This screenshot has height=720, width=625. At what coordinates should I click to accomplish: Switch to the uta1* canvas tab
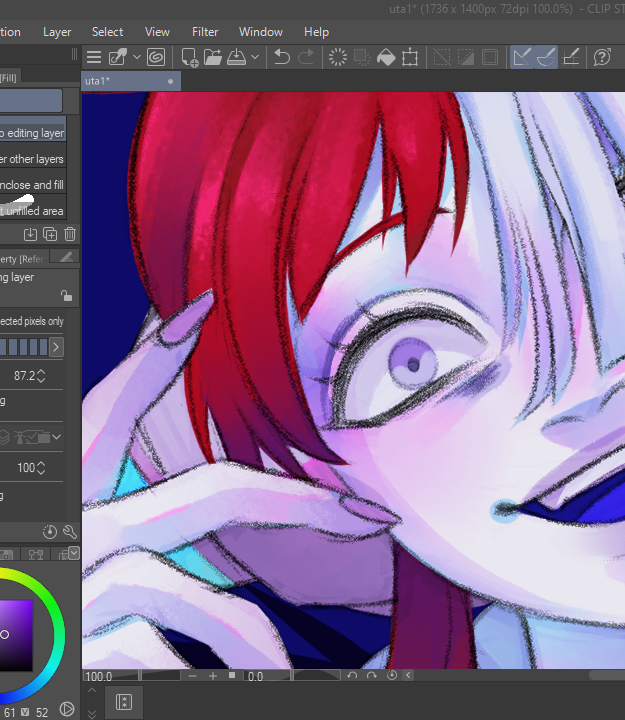(x=131, y=81)
